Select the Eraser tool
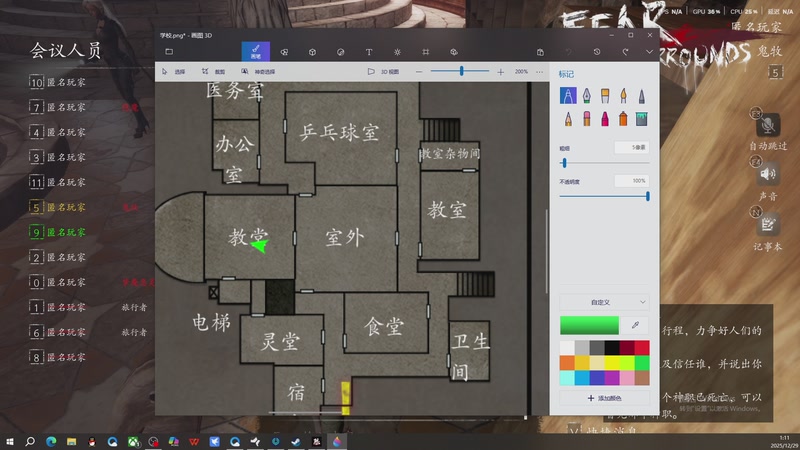800x450 pixels. 586,119
